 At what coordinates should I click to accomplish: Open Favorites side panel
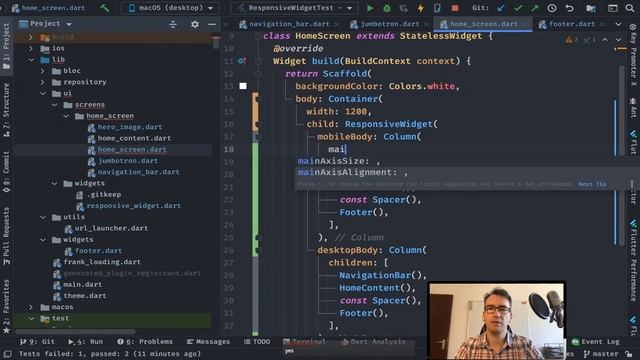(7, 306)
